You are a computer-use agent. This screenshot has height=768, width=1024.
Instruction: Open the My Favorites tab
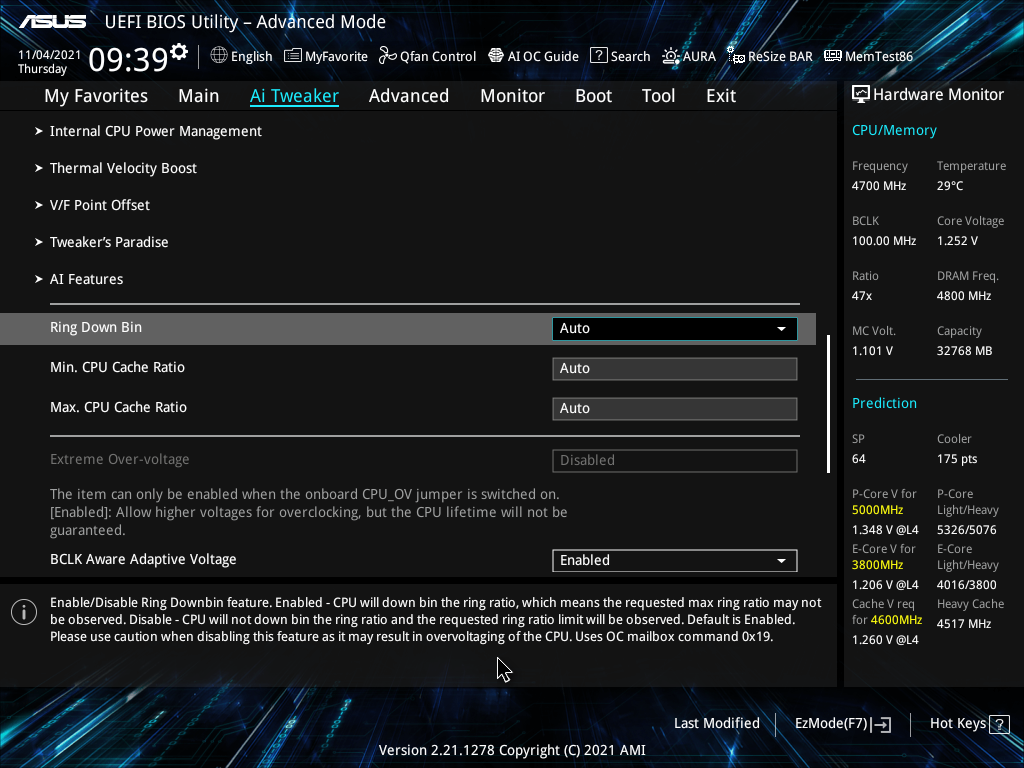(96, 96)
